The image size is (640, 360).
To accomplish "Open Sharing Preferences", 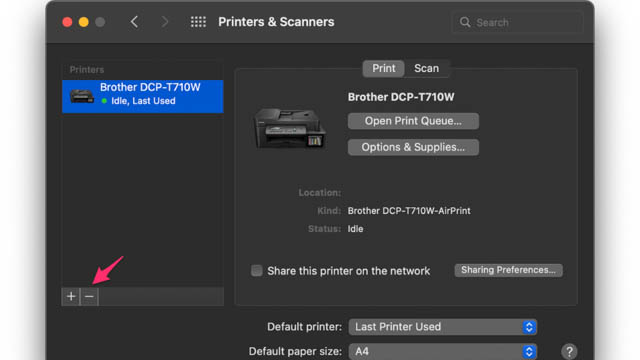I will (509, 270).
